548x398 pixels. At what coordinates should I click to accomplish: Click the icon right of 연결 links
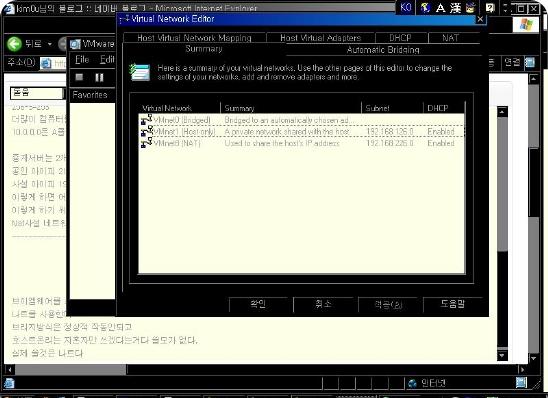(530, 63)
